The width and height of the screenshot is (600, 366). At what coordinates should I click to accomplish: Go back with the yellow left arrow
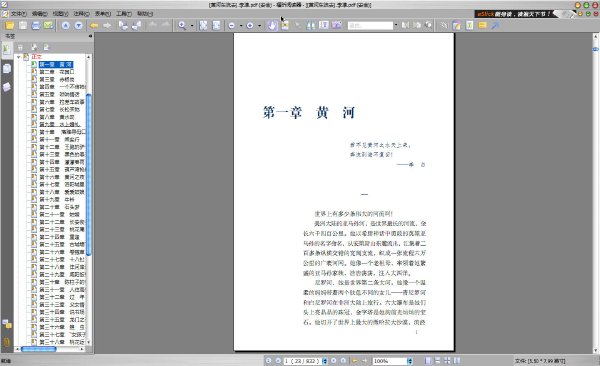coord(94,26)
